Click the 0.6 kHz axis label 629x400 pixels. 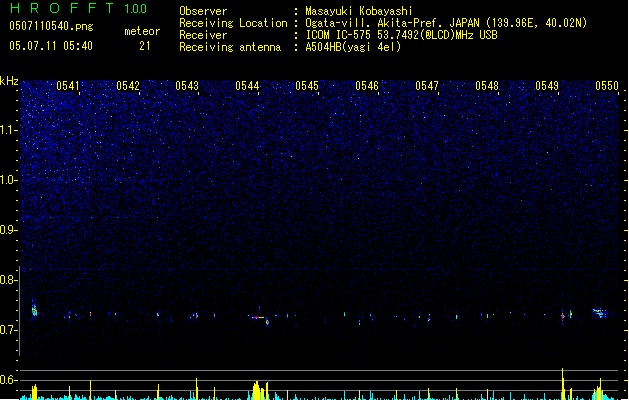8,380
